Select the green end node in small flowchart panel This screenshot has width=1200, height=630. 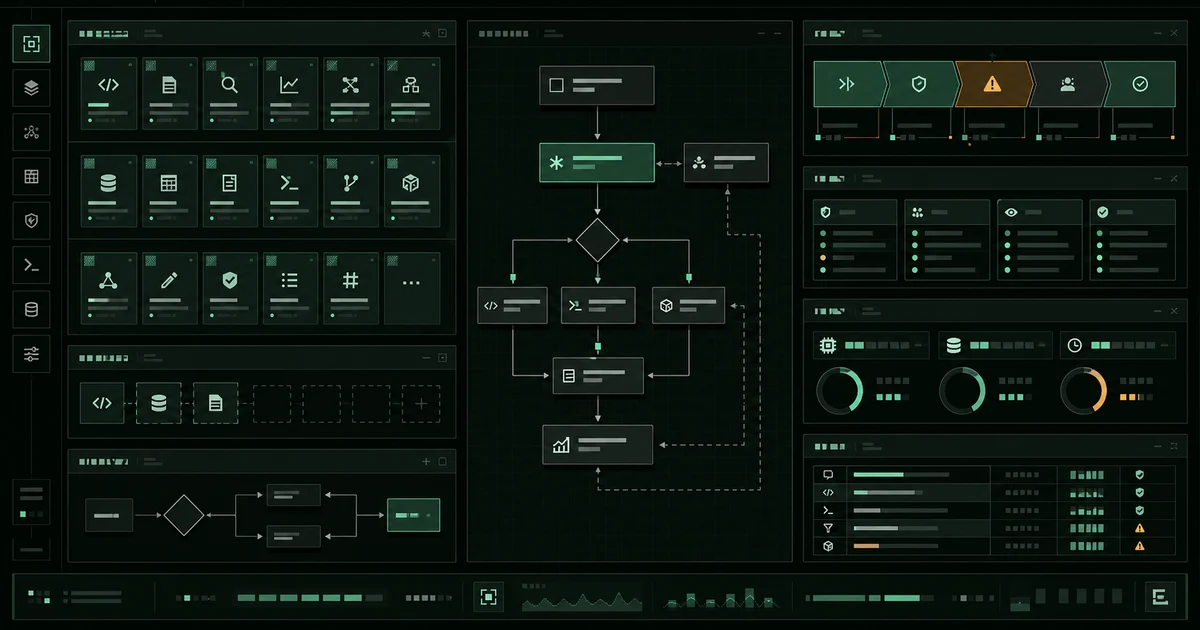point(413,515)
